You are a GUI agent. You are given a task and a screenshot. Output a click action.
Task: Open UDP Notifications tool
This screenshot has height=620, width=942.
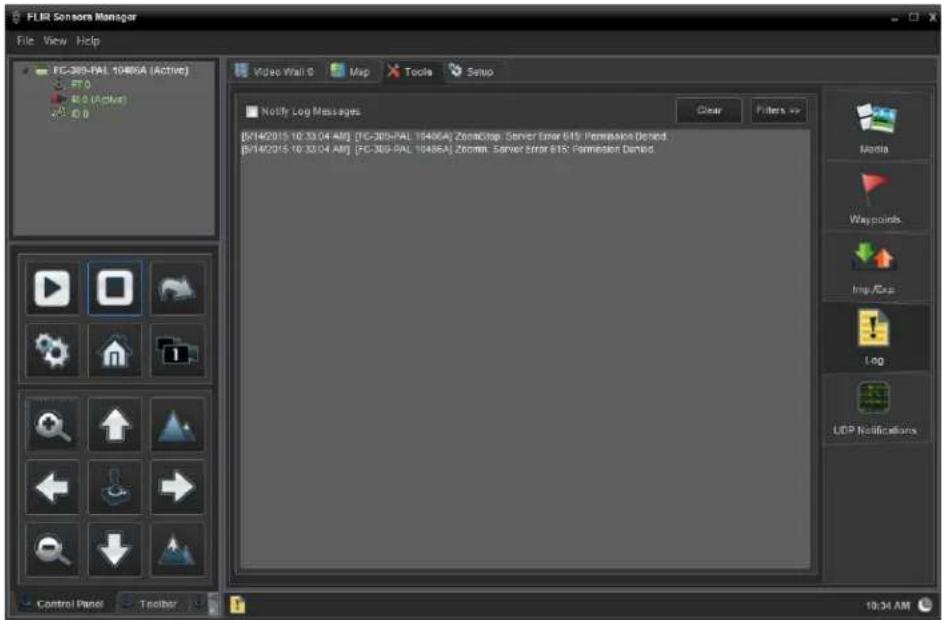pos(875,408)
